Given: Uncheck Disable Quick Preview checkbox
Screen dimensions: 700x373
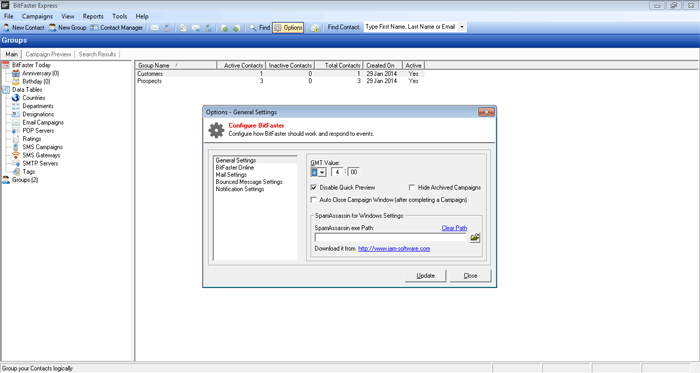Looking at the screenshot, I should pos(314,187).
